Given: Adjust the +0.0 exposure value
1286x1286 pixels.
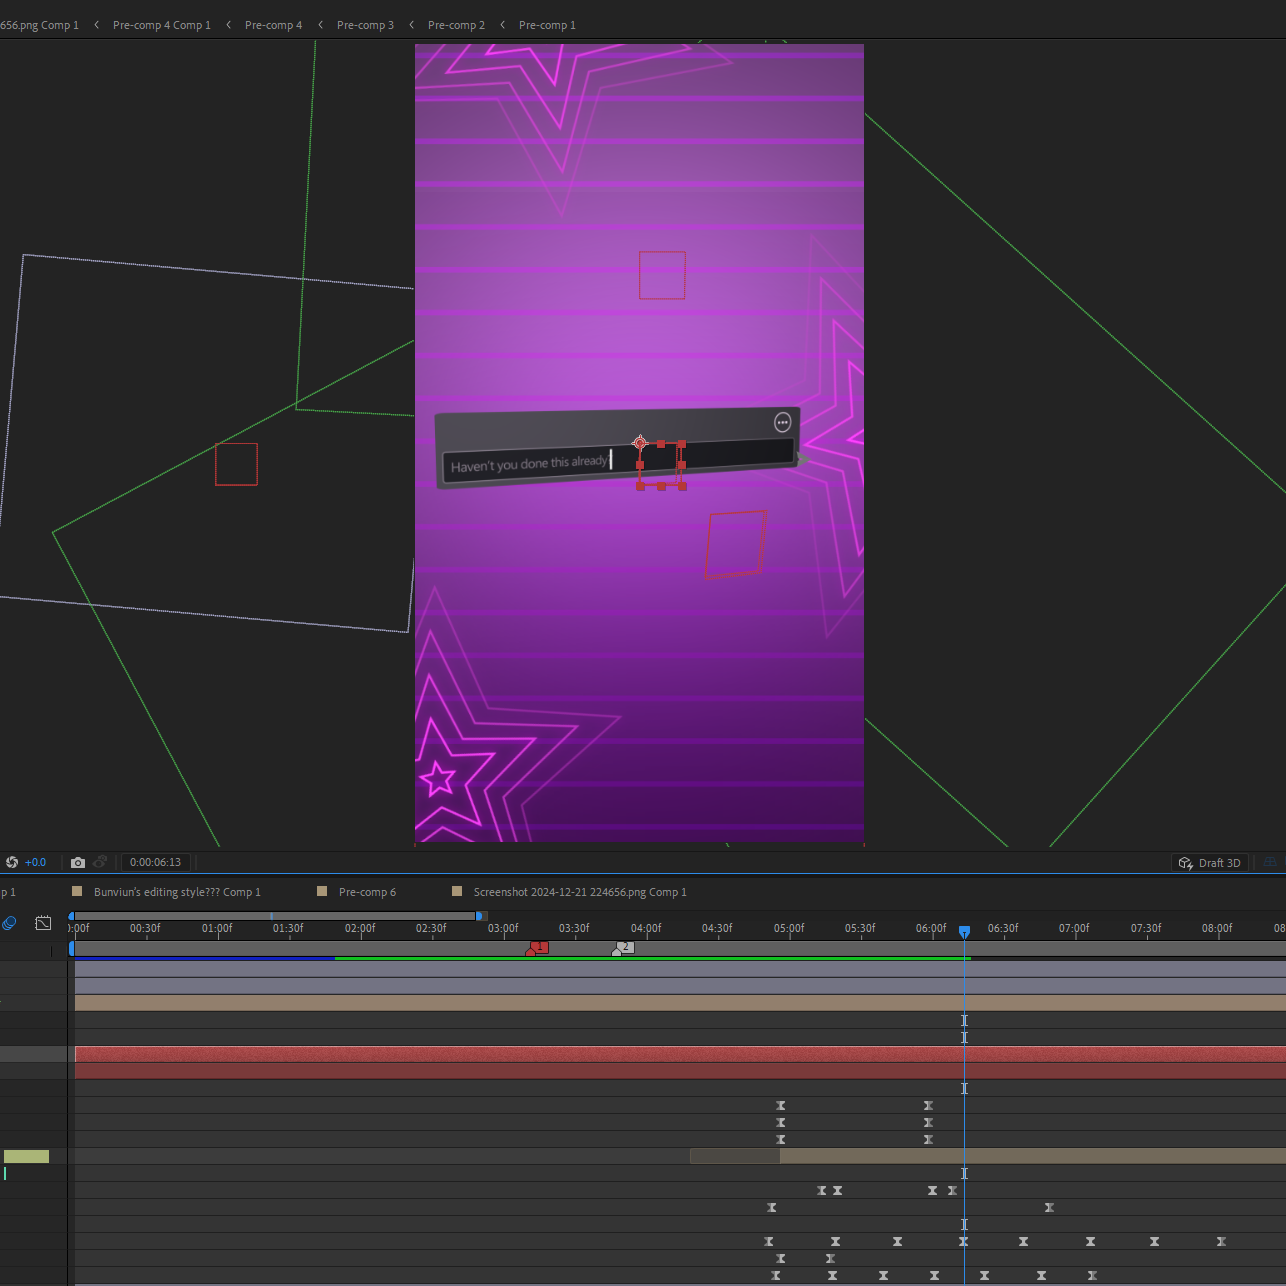Looking at the screenshot, I should pos(36,862).
